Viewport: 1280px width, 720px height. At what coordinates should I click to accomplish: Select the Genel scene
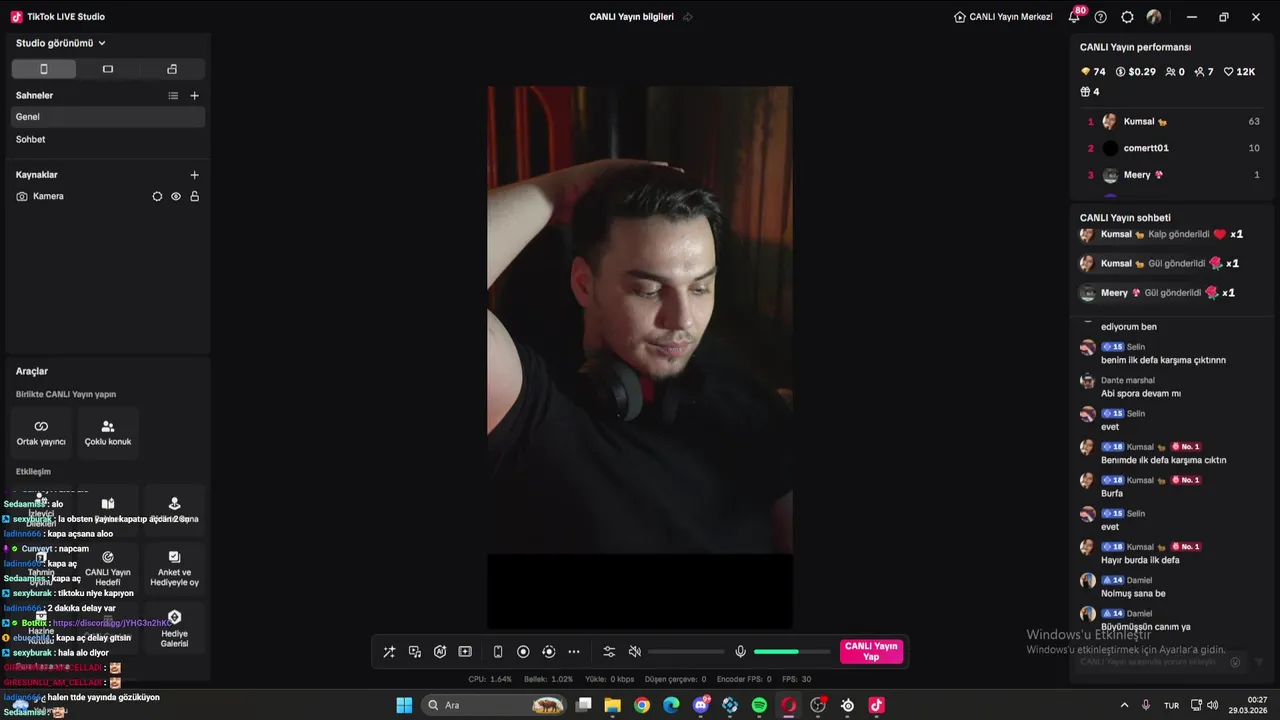click(108, 117)
